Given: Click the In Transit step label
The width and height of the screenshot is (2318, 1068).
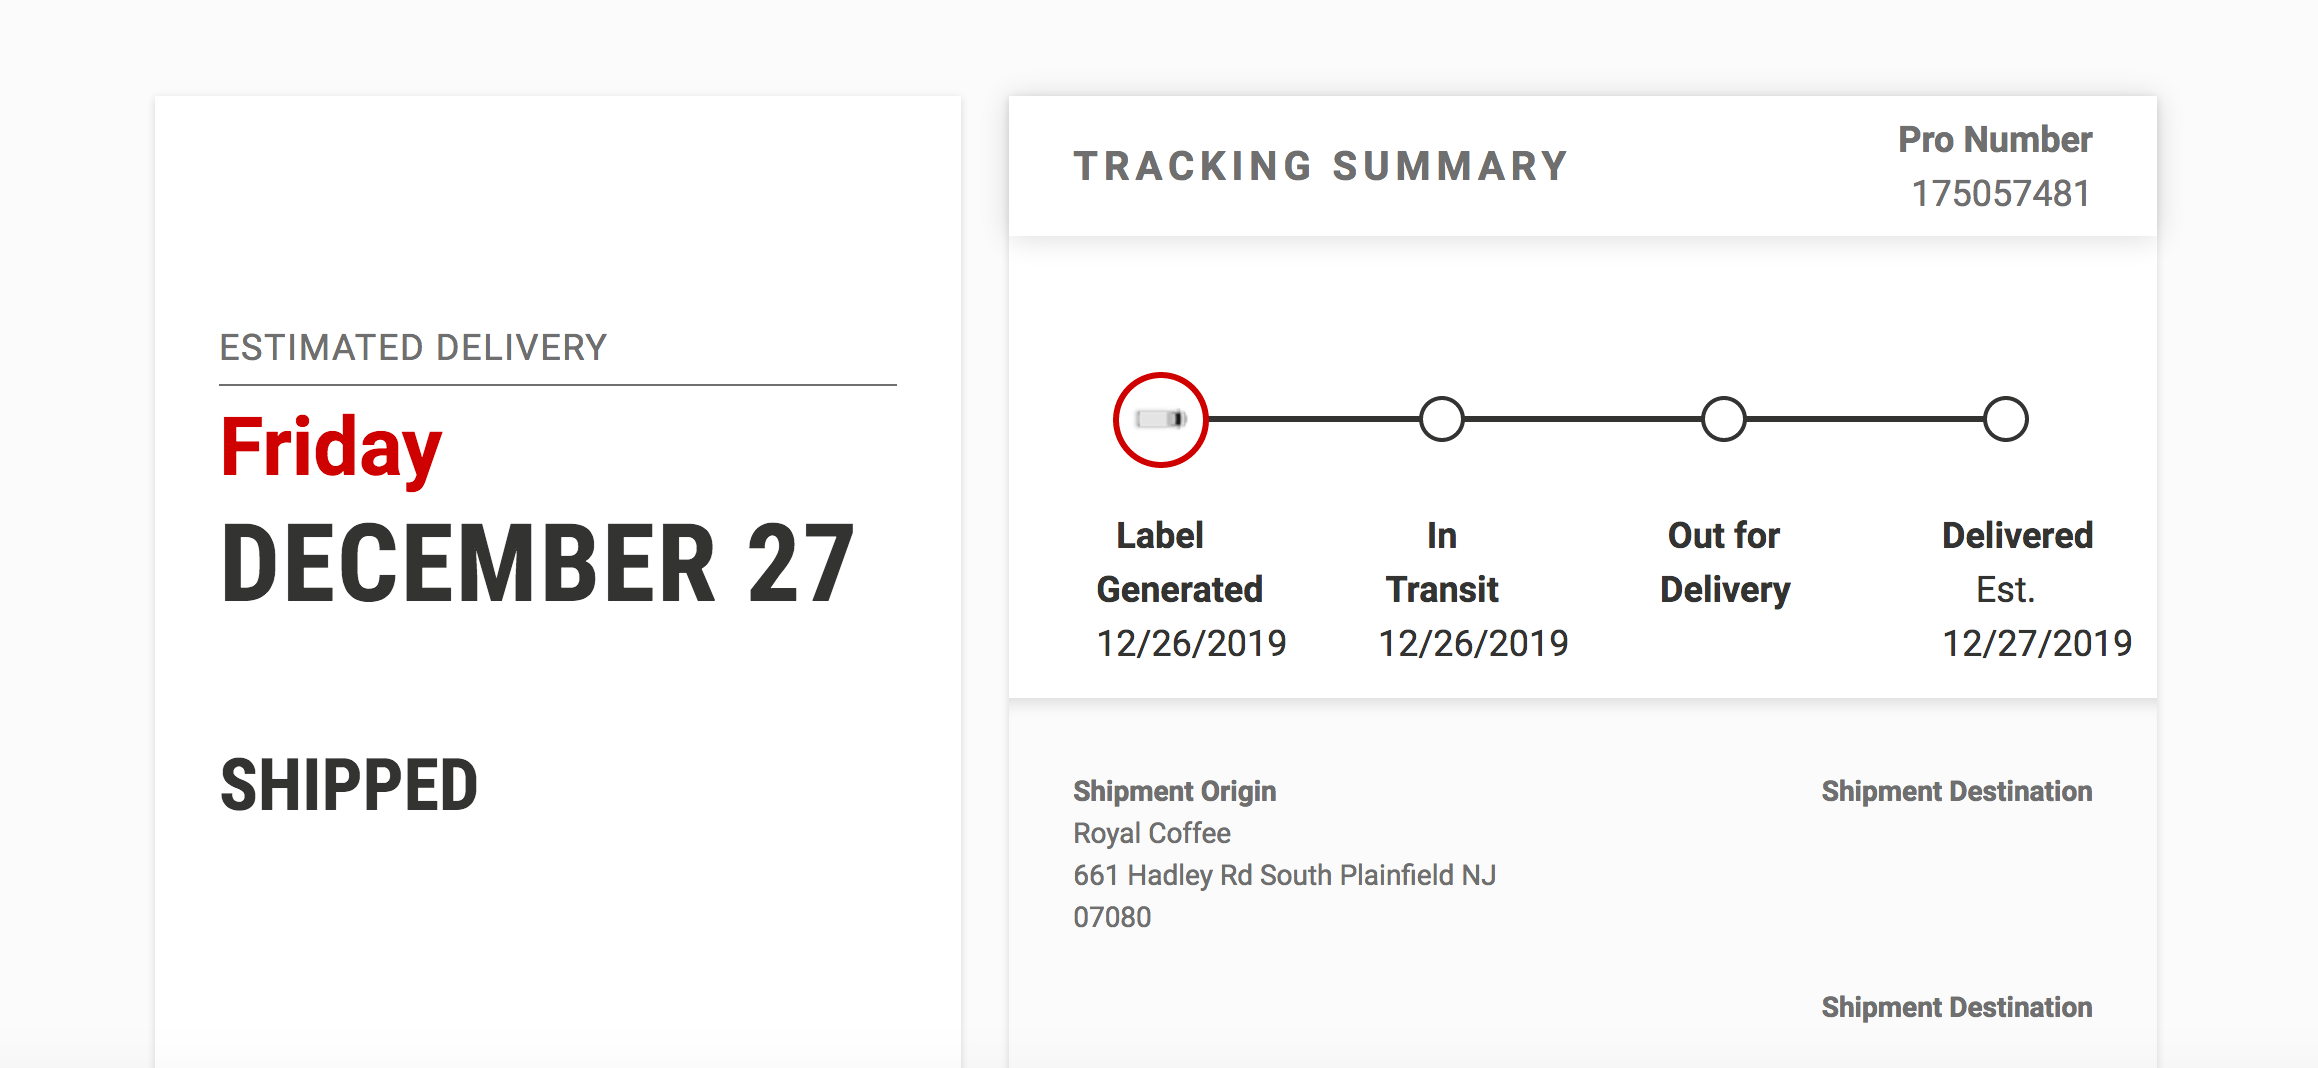Looking at the screenshot, I should [1442, 562].
